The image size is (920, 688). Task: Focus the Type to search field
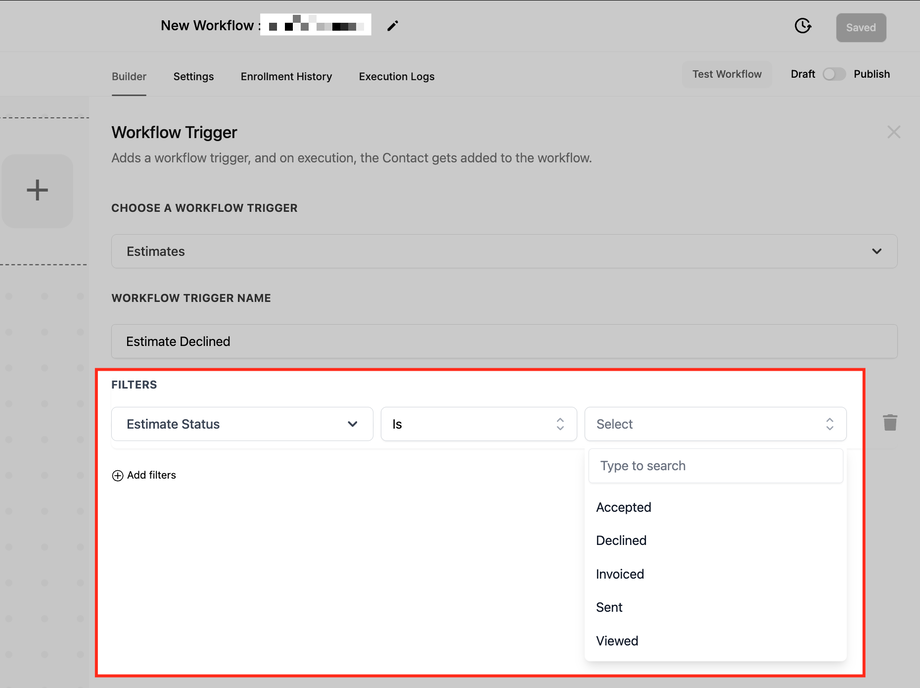(715, 466)
